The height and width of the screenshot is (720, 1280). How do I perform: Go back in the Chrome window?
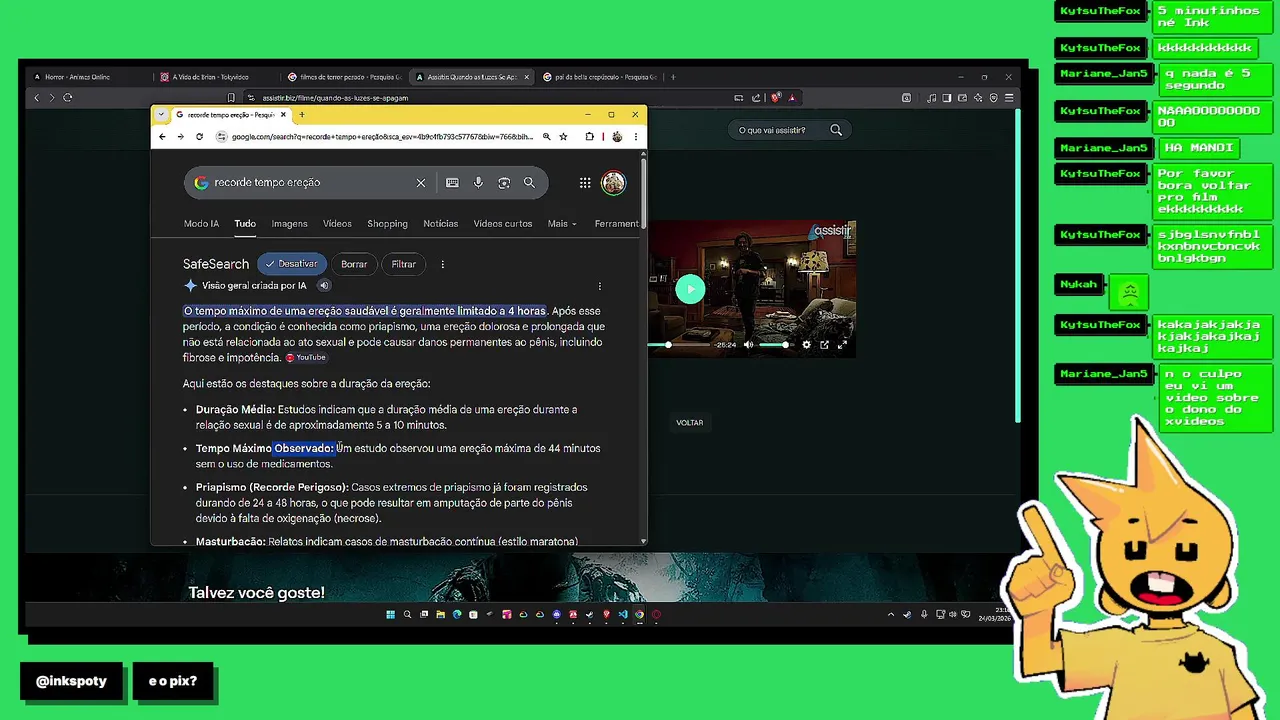(x=162, y=137)
